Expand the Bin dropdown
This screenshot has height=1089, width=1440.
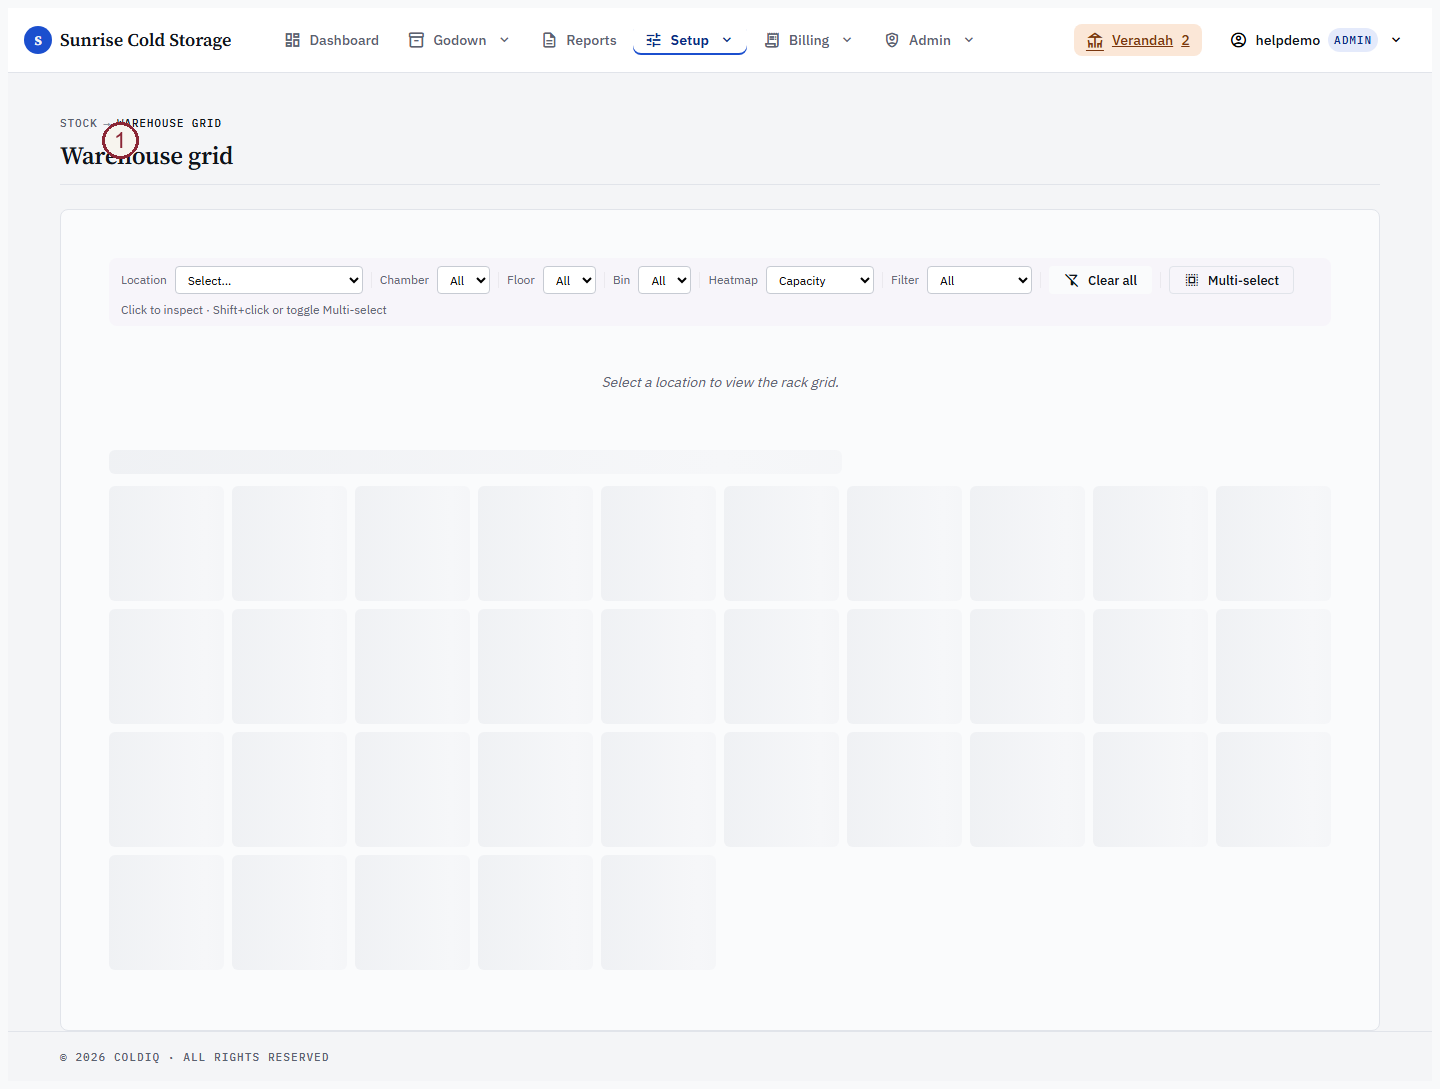(x=665, y=280)
